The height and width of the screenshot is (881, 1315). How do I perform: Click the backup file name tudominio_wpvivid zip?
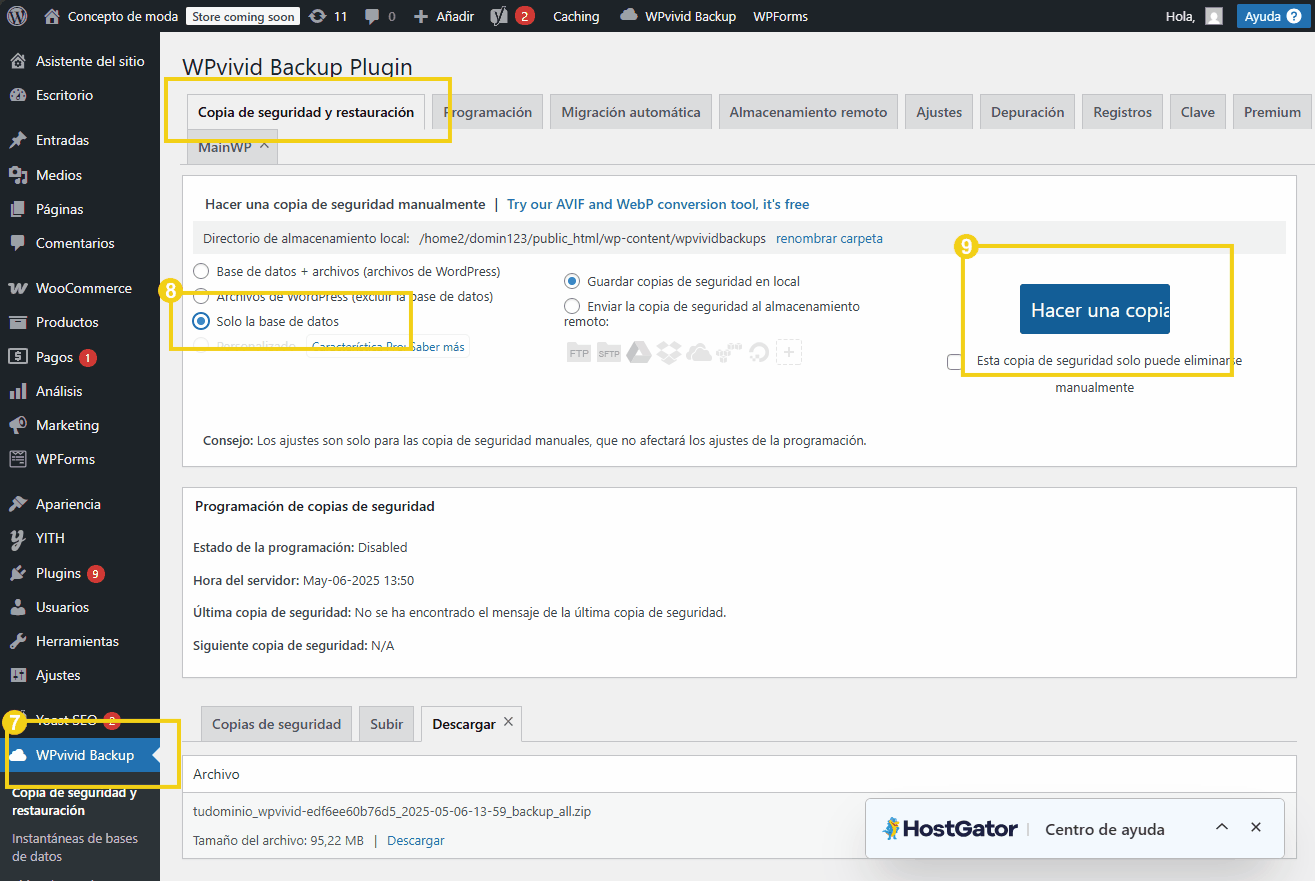click(x=392, y=811)
